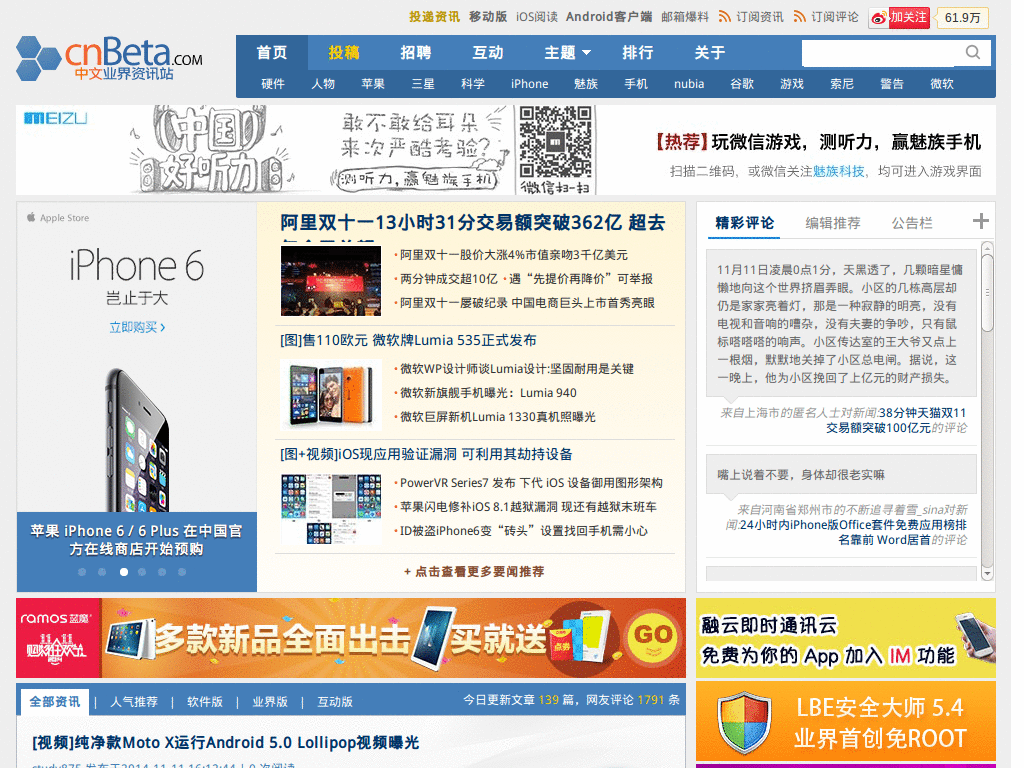Open the 微软新旗舰手机曝光 Lumia 940 link
The image size is (1024, 768).
tap(488, 392)
